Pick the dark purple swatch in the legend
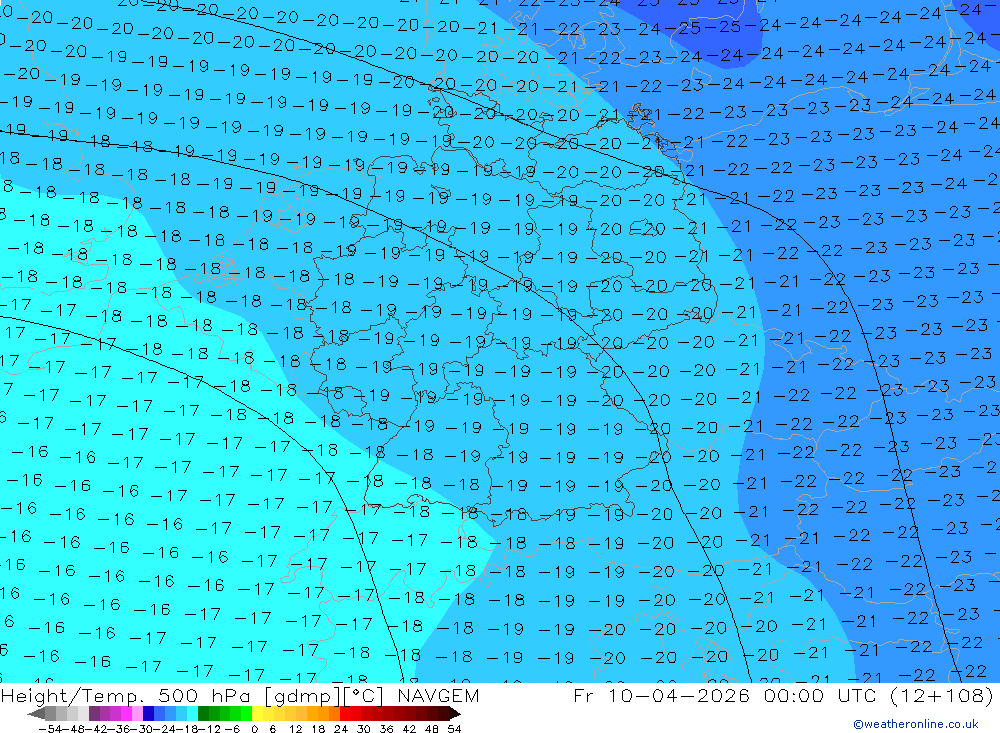Viewport: 1000px width, 733px height. (94, 714)
